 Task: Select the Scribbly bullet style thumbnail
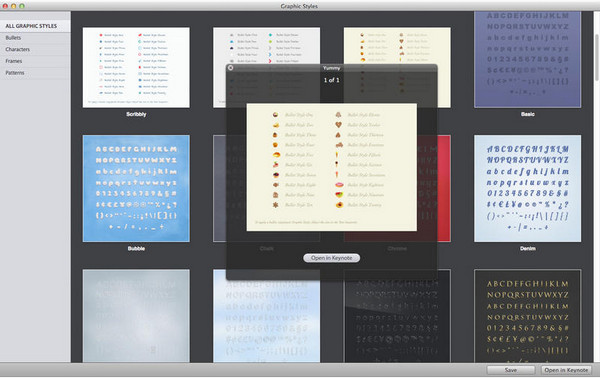[136, 67]
